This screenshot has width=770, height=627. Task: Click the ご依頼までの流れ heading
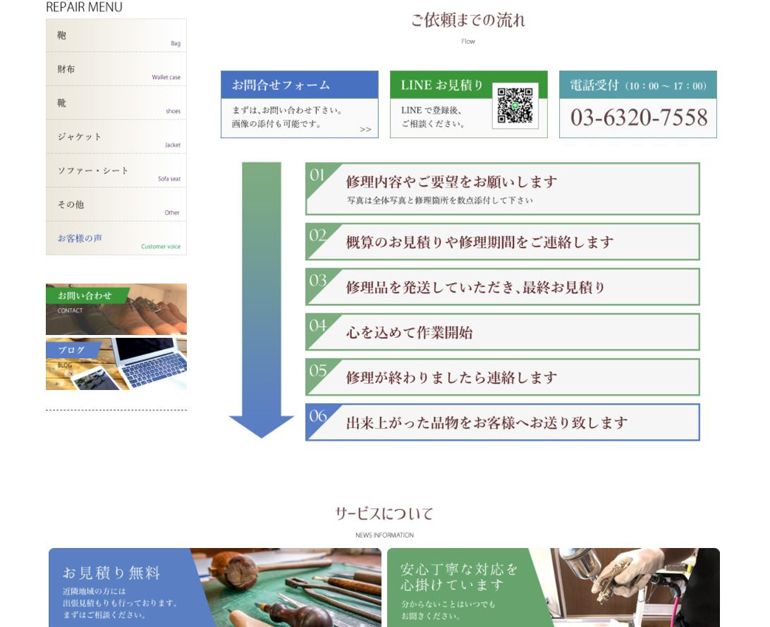click(x=468, y=20)
